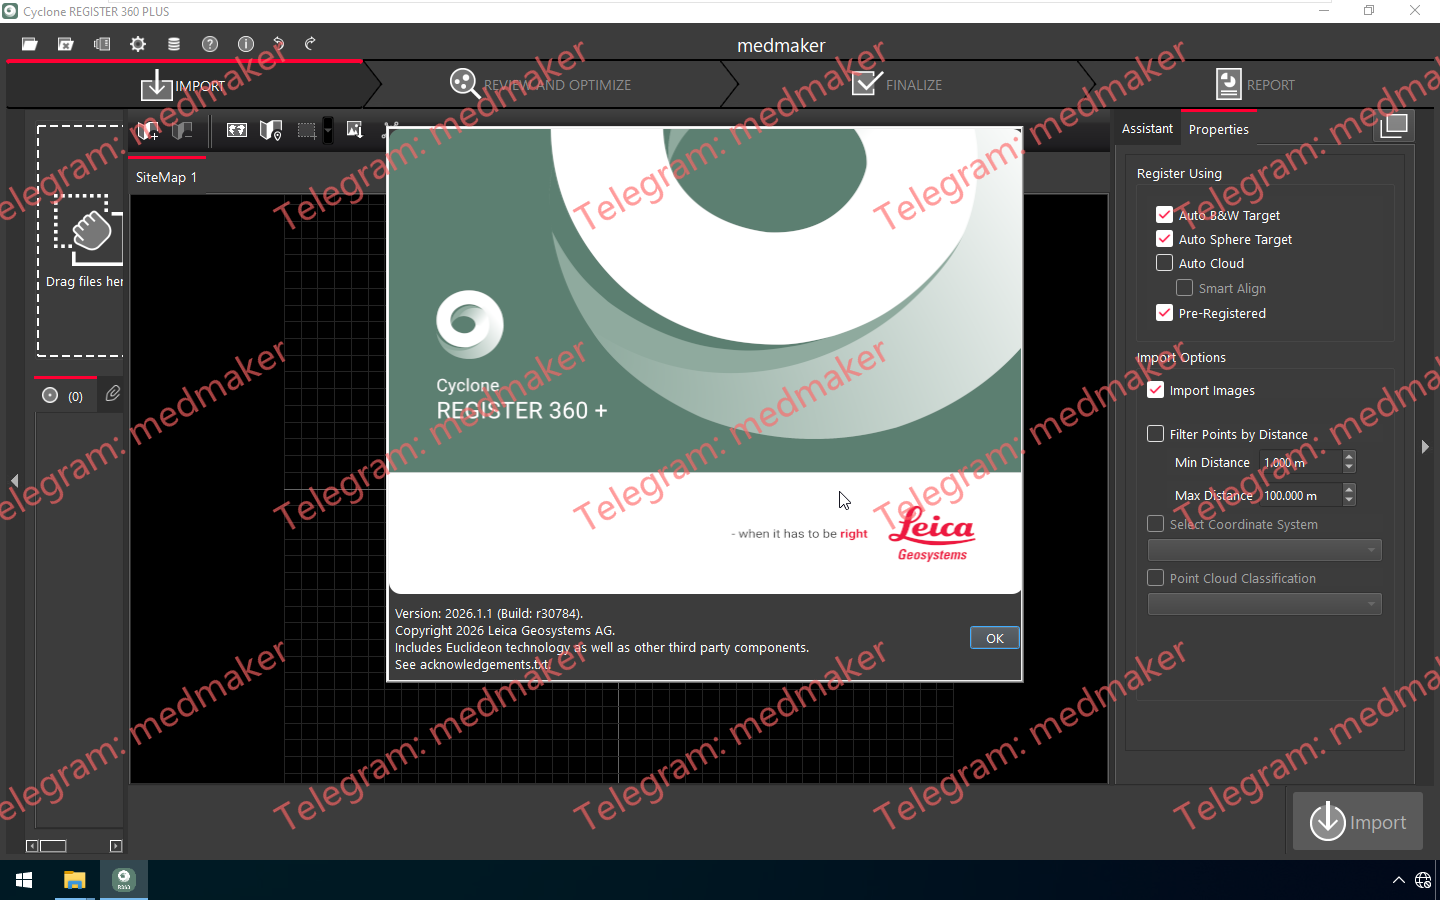This screenshot has height=900, width=1440.
Task: Enable Select Coordinate System checkbox
Action: click(x=1155, y=523)
